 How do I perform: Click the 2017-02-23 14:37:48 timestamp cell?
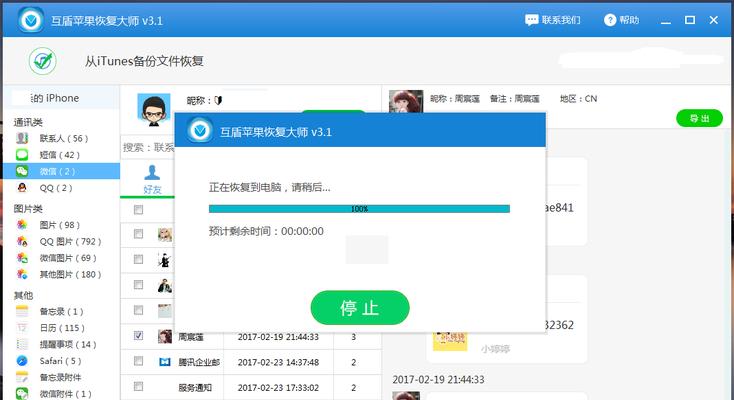pyautogui.click(x=278, y=362)
